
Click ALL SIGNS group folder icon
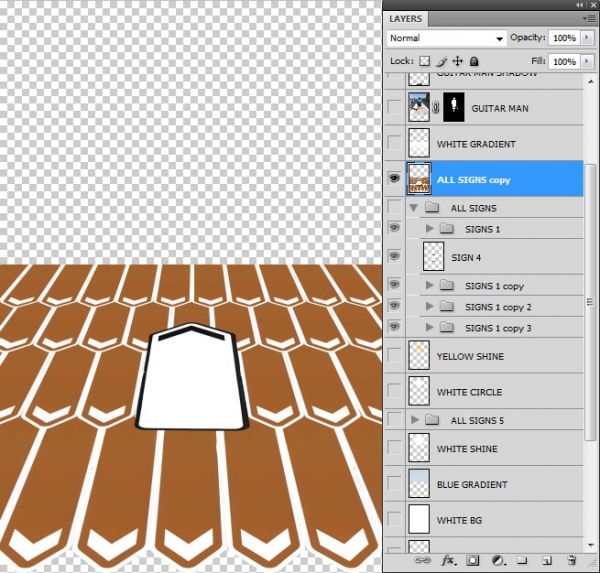click(432, 207)
